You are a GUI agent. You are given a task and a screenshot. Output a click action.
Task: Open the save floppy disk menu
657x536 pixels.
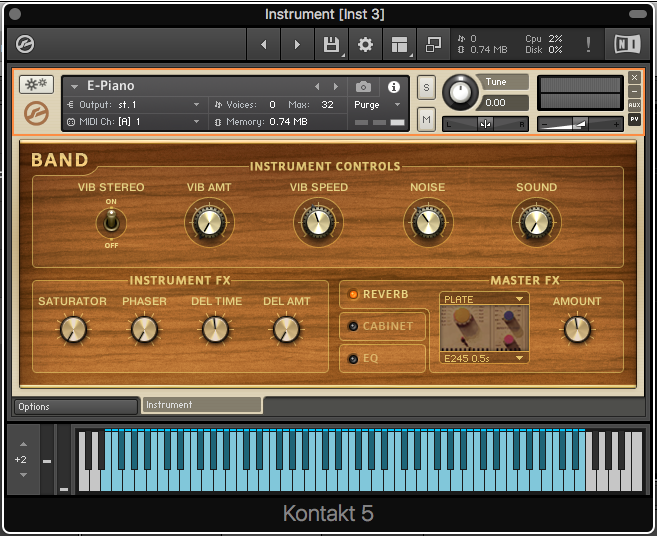point(331,44)
